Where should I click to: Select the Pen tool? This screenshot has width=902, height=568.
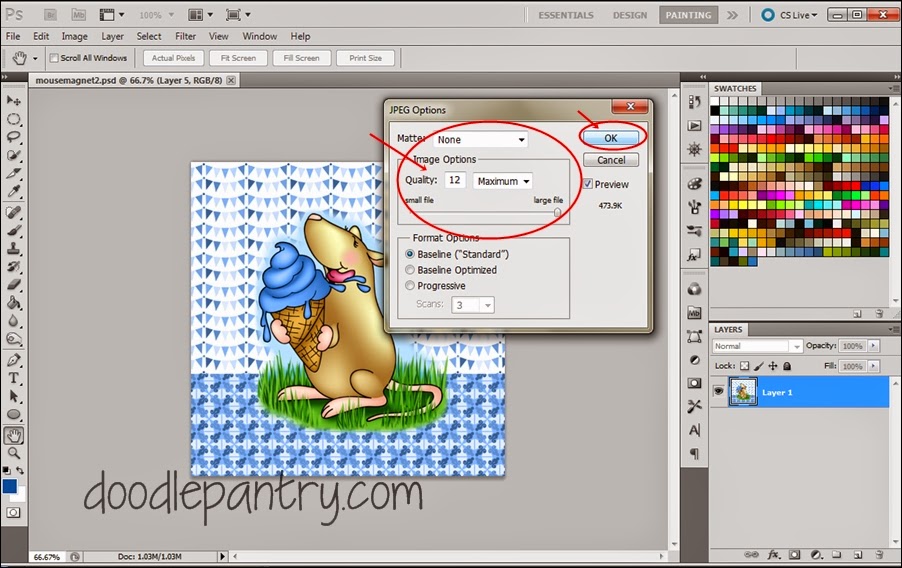click(x=13, y=360)
